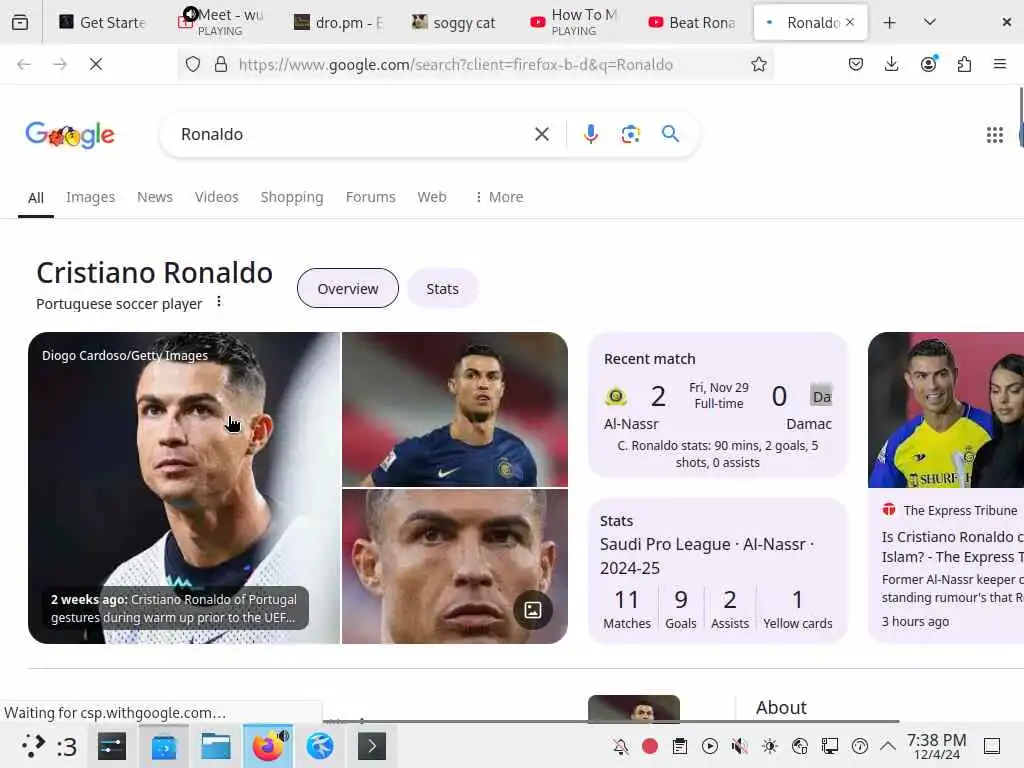This screenshot has height=768, width=1024.
Task: Switch to Get Started browser tab
Action: coord(102,23)
